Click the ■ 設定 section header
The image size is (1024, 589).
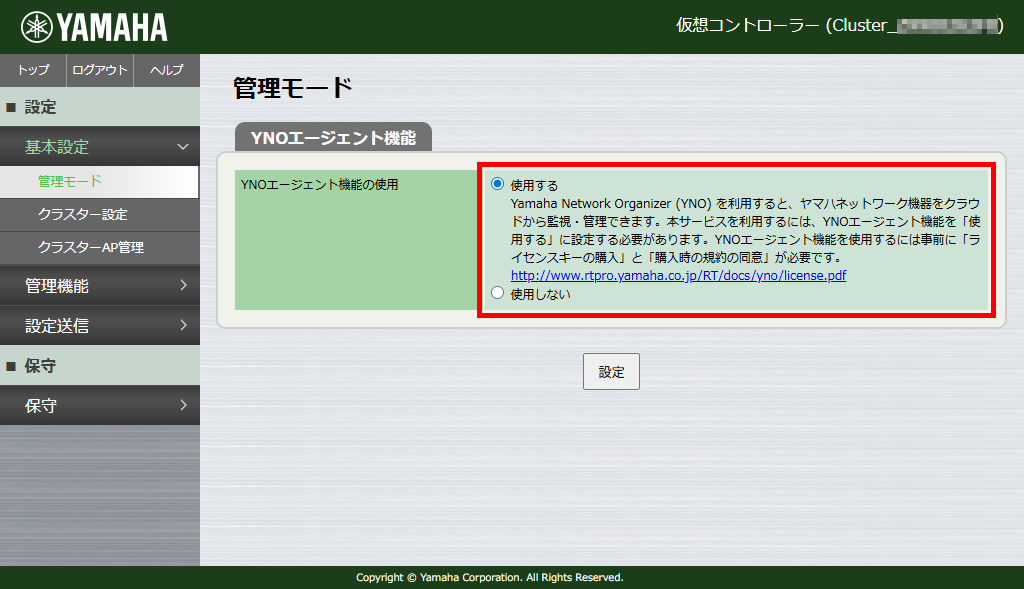pos(100,106)
